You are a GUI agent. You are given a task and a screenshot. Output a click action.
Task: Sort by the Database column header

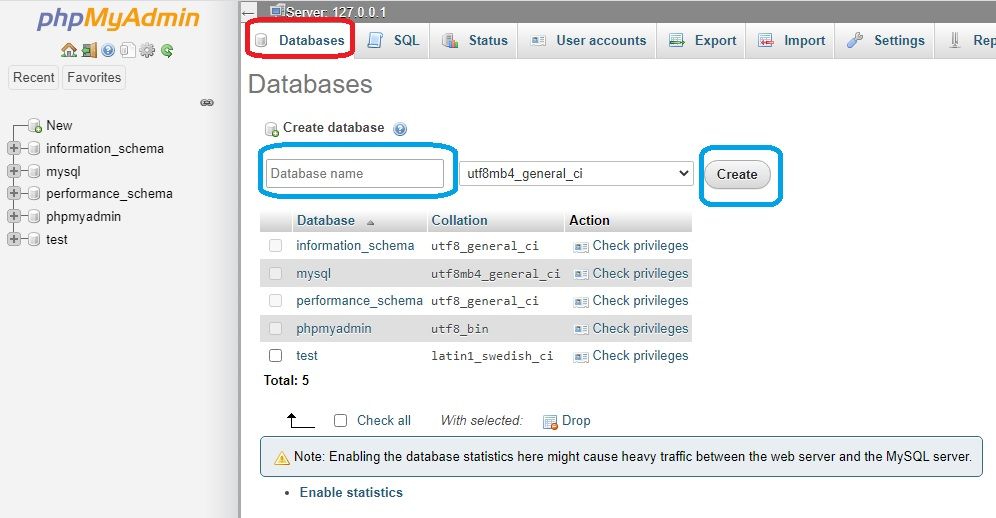(x=326, y=221)
